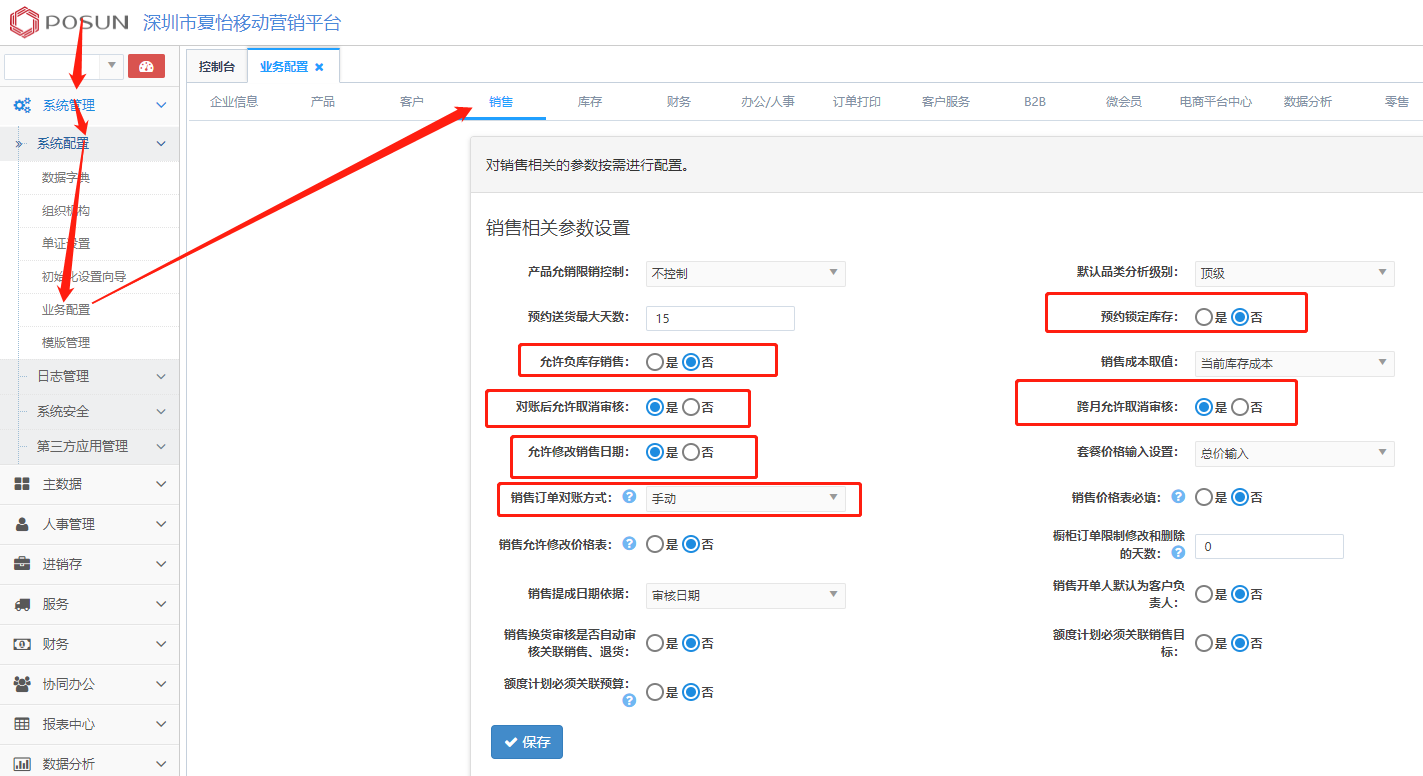Open the 销售成本取值 dropdown

[x=1294, y=363]
